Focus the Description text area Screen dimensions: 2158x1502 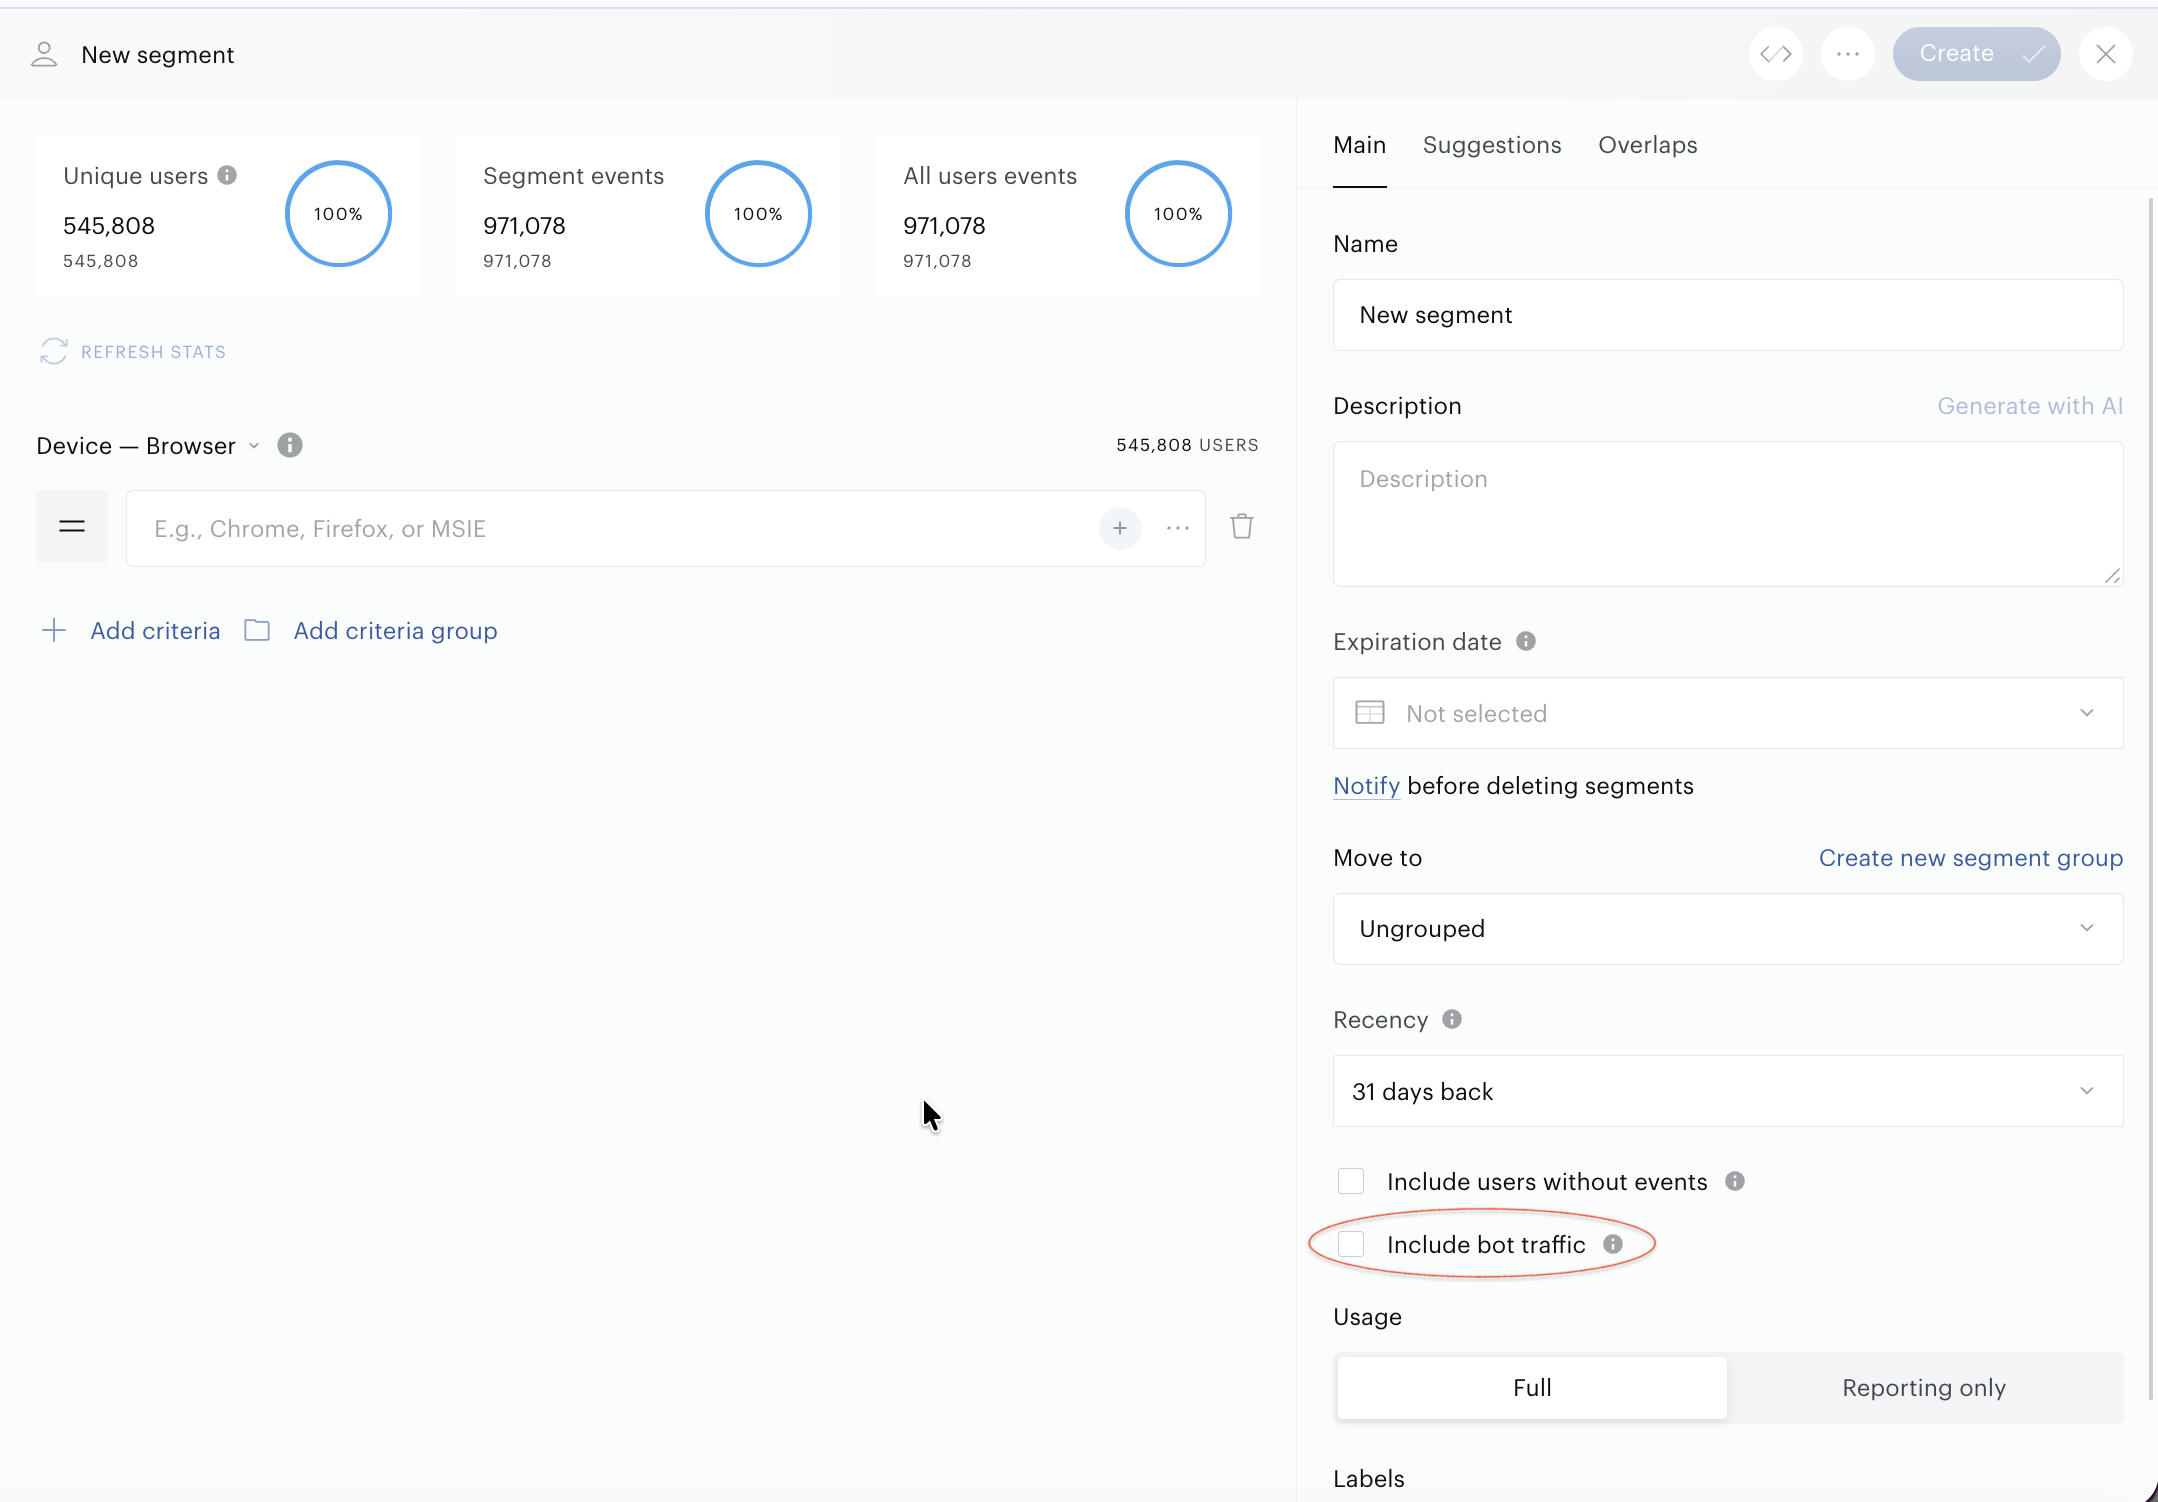tap(1728, 514)
